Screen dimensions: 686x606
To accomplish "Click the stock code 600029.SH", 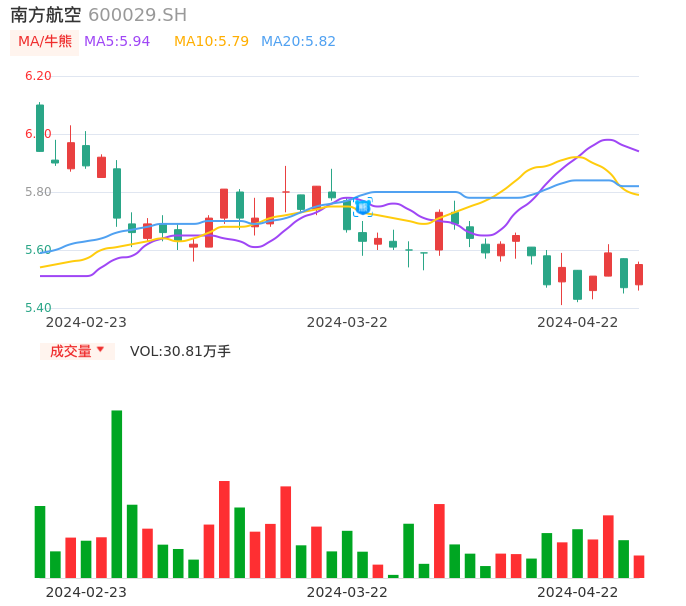I will pyautogui.click(x=137, y=15).
